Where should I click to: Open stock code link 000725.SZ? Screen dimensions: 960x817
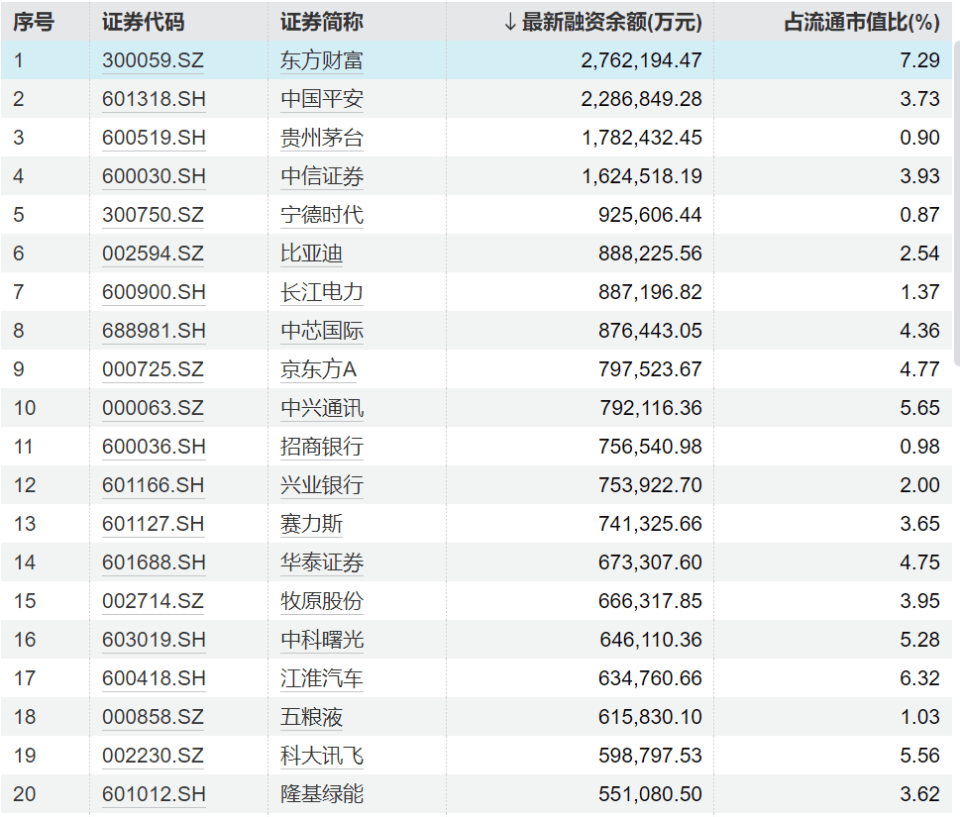pos(153,369)
